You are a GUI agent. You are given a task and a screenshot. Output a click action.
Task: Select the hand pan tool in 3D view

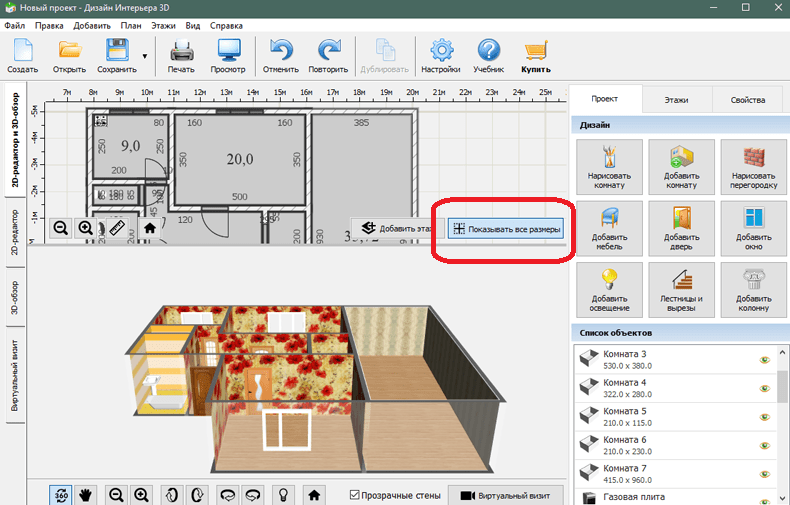[x=86, y=495]
